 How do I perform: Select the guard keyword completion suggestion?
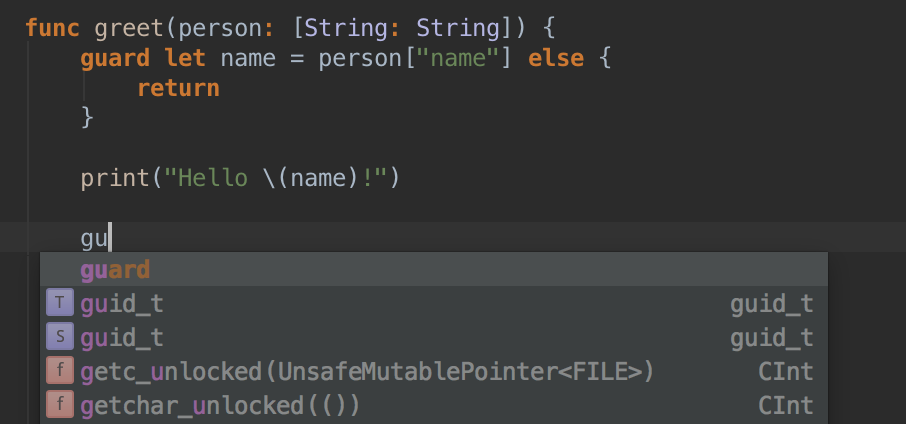pos(433,270)
